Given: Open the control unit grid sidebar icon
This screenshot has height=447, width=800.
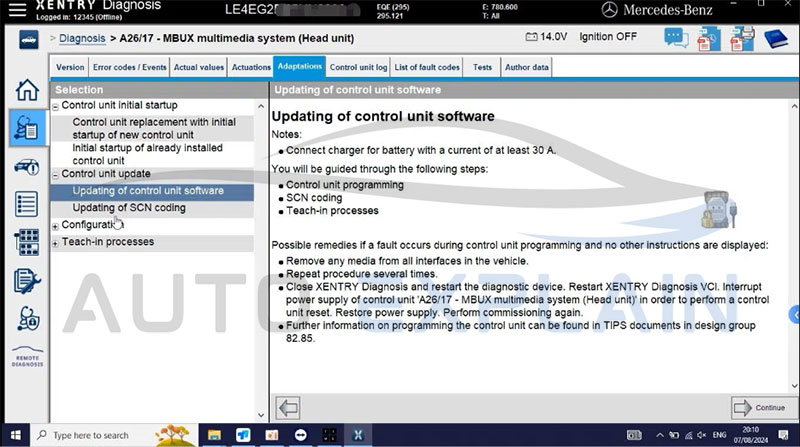Looking at the screenshot, I should click(27, 242).
